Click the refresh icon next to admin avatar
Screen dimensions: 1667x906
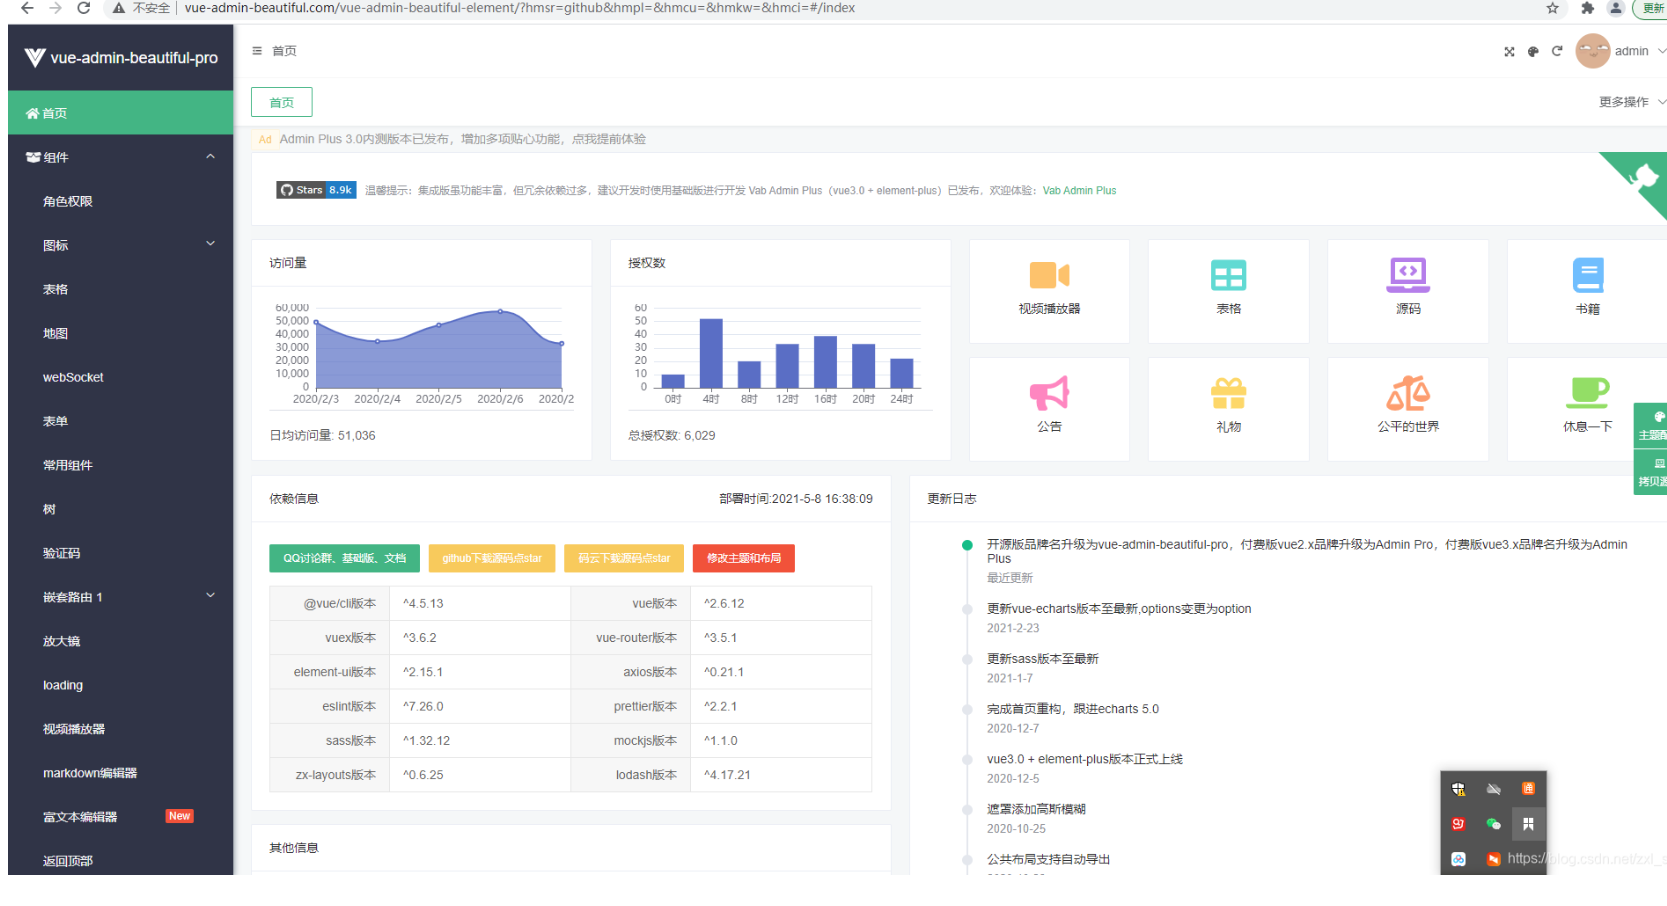[1557, 51]
